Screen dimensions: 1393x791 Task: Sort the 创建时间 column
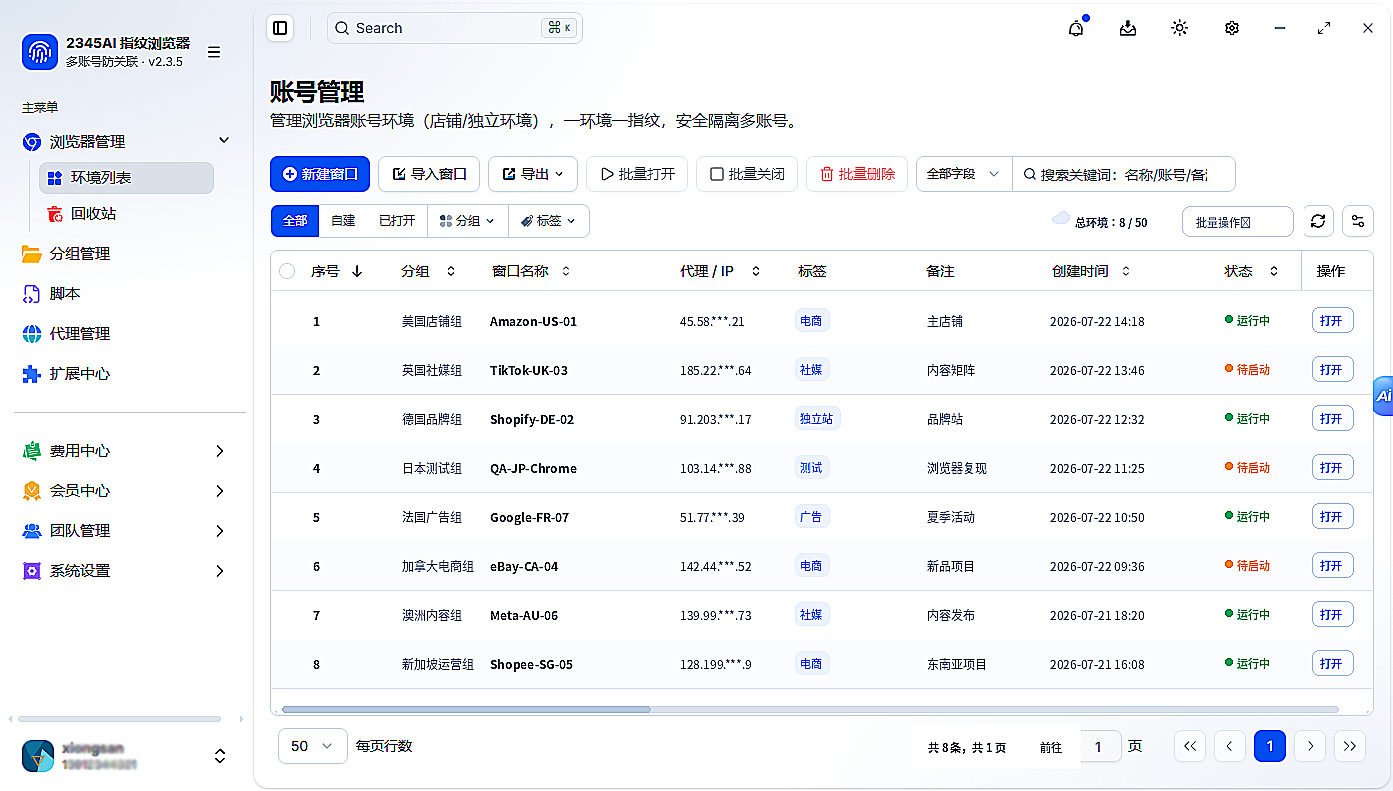1126,271
